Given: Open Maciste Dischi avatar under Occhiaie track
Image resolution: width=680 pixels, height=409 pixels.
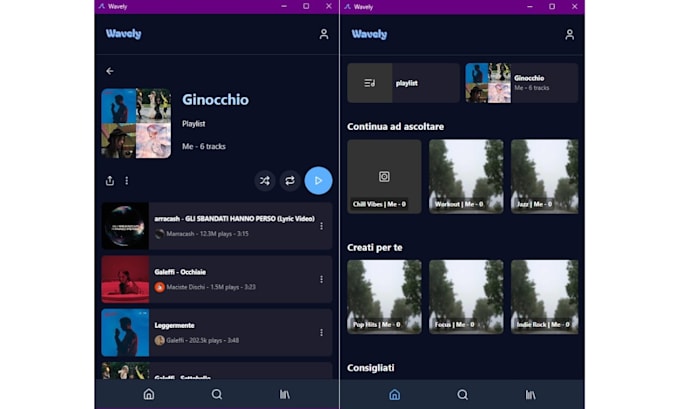Looking at the screenshot, I should tap(160, 287).
